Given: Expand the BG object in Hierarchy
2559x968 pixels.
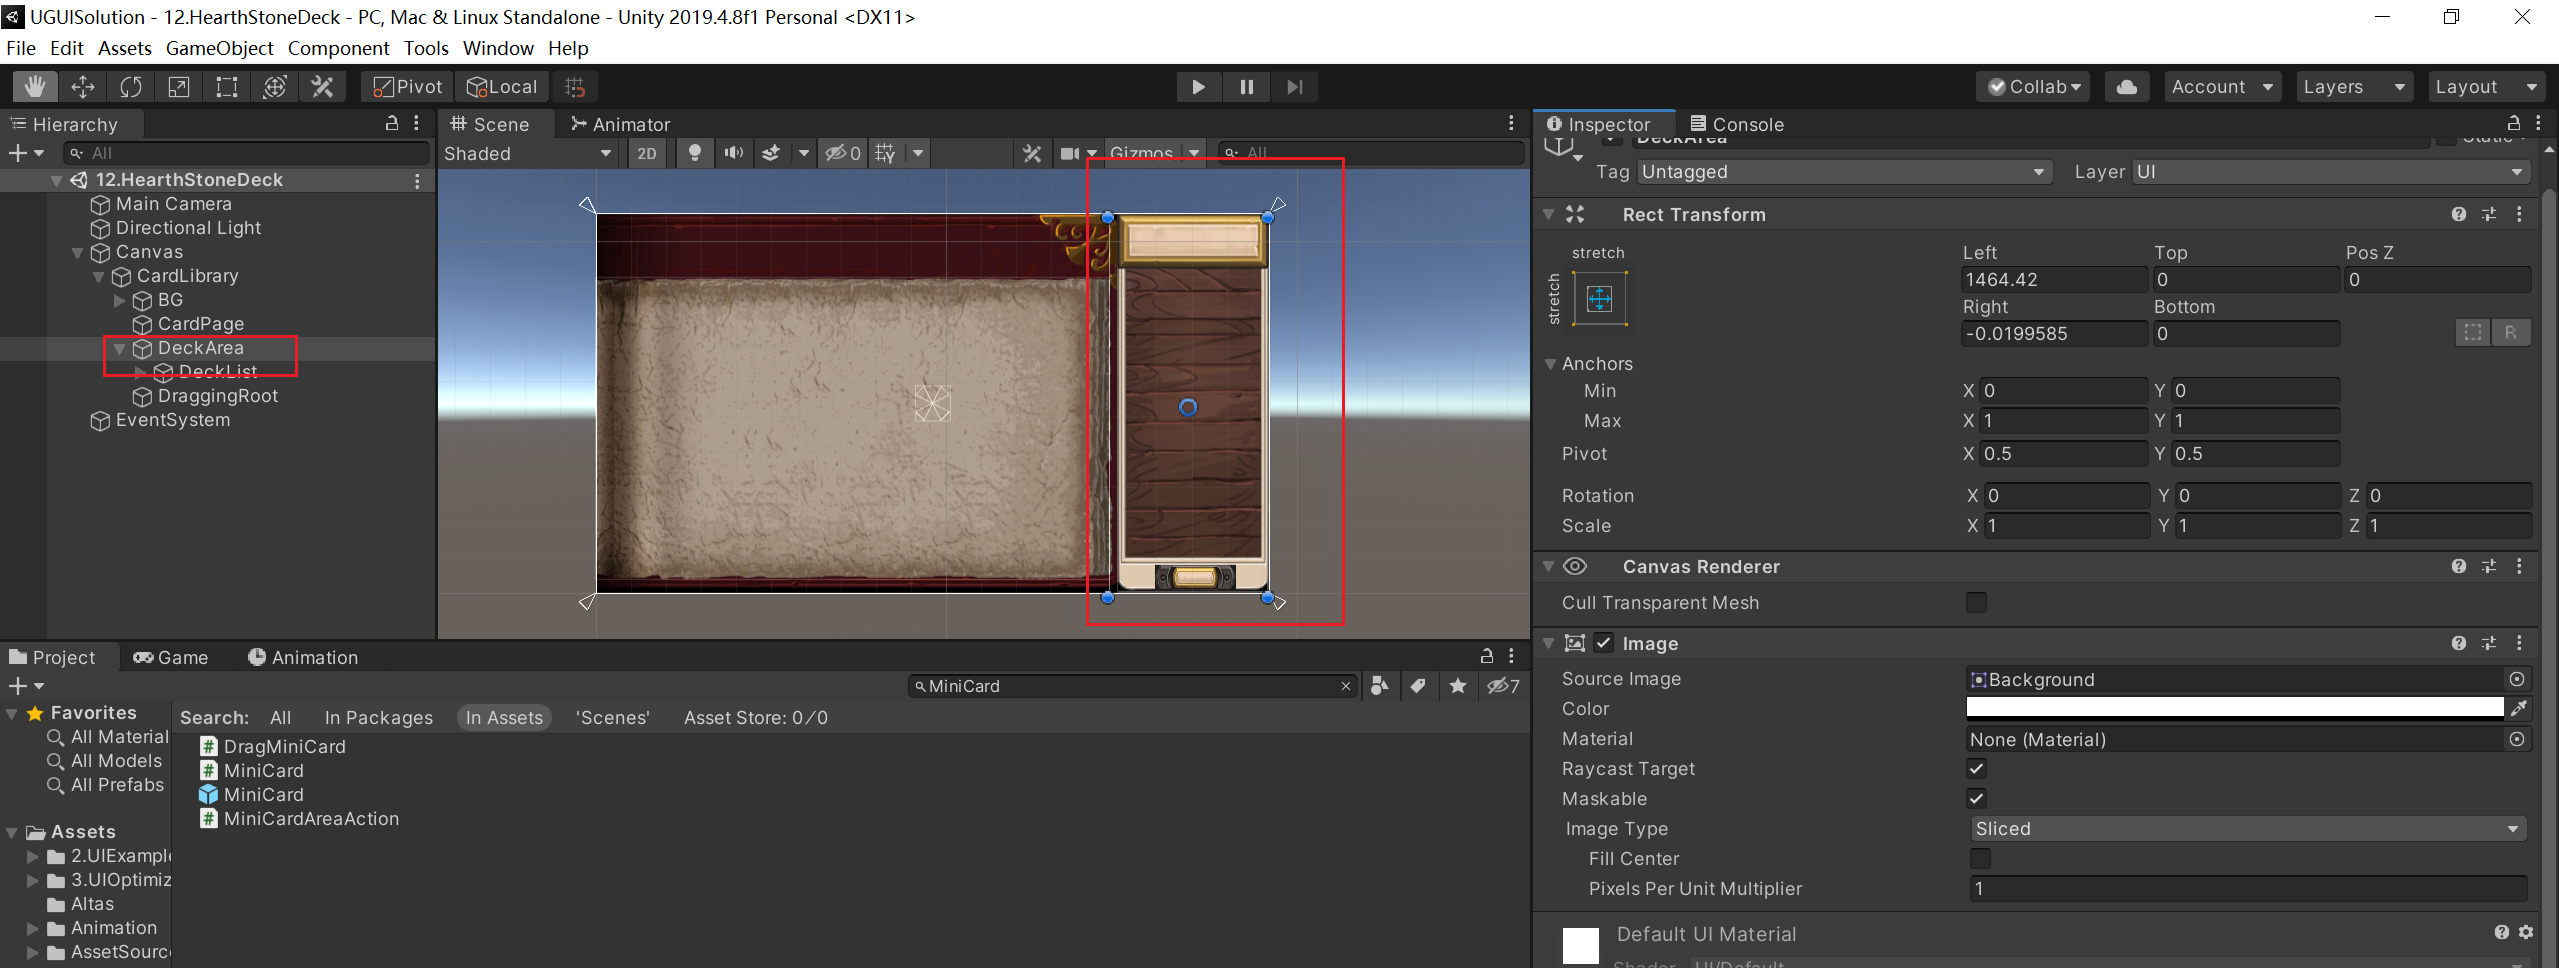Looking at the screenshot, I should [120, 300].
